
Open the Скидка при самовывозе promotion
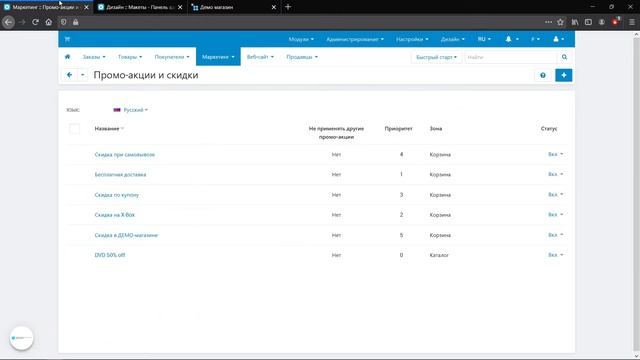pyautogui.click(x=124, y=155)
